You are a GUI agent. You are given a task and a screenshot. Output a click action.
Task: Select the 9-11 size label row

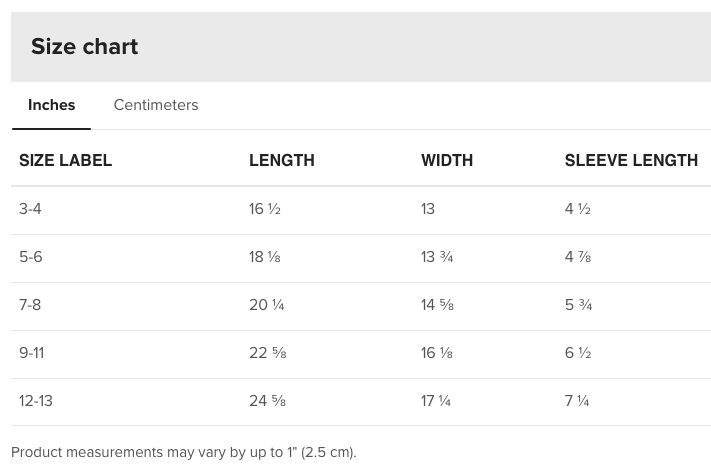click(31, 353)
